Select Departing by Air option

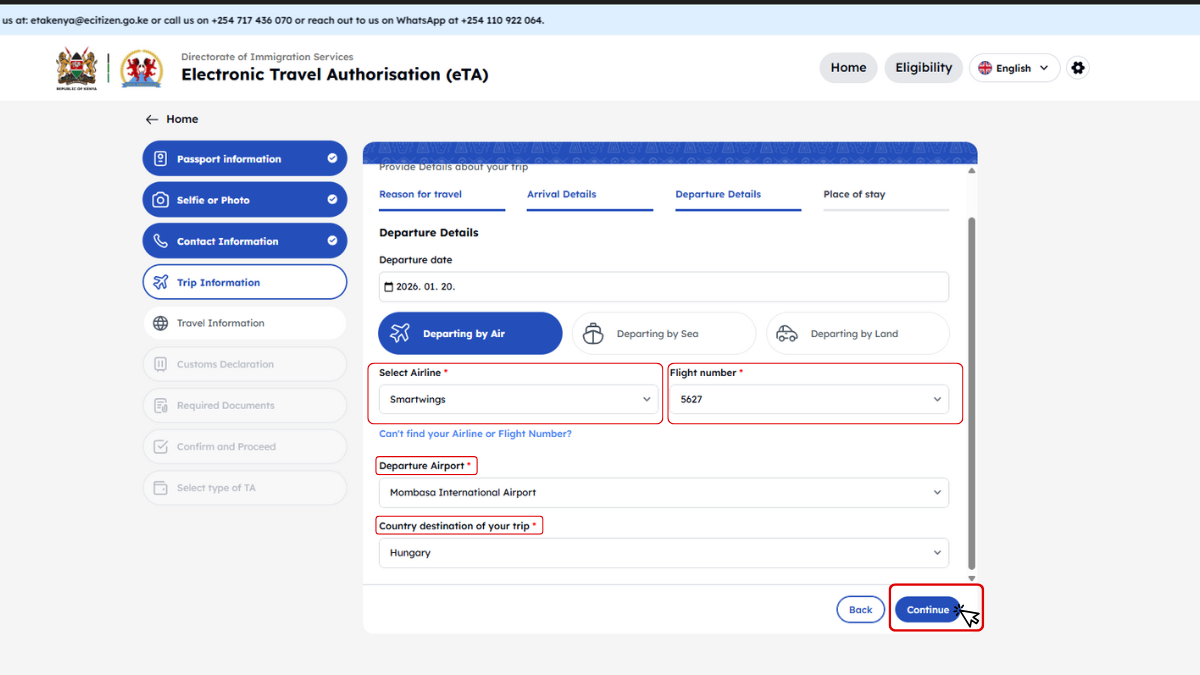tap(470, 334)
